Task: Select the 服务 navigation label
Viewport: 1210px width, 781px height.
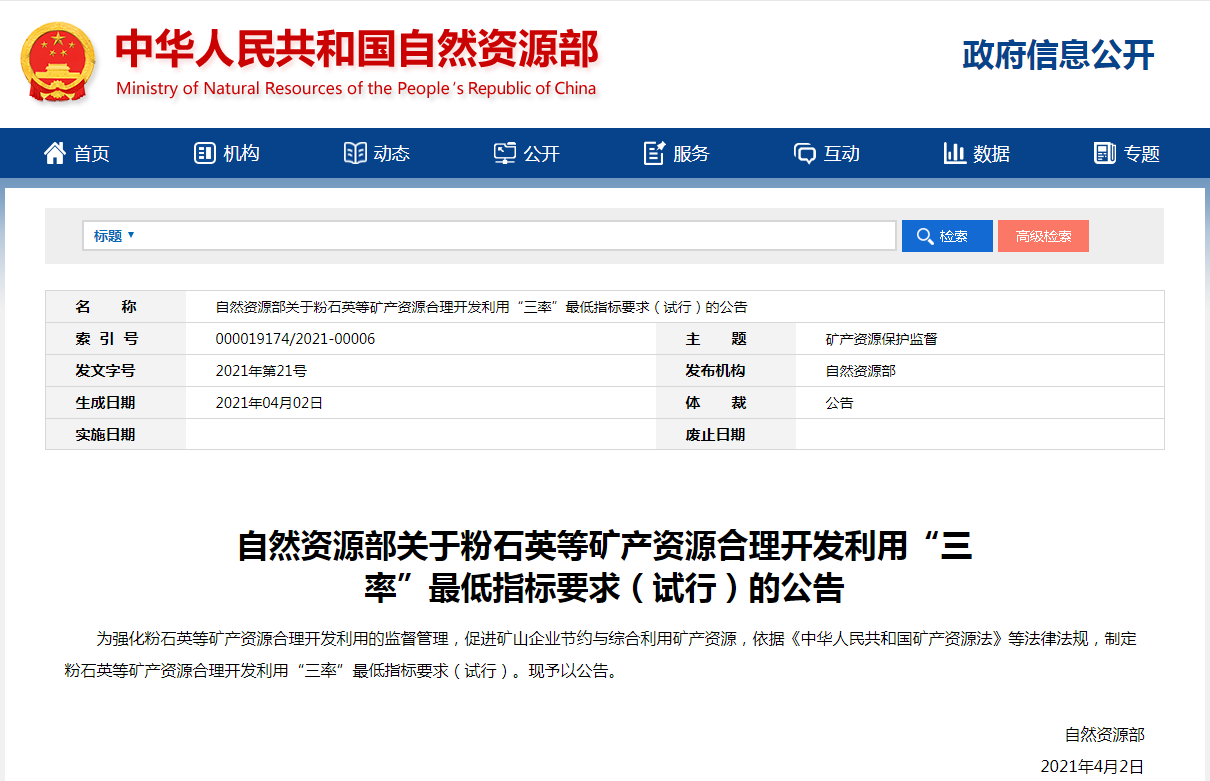Action: (691, 154)
